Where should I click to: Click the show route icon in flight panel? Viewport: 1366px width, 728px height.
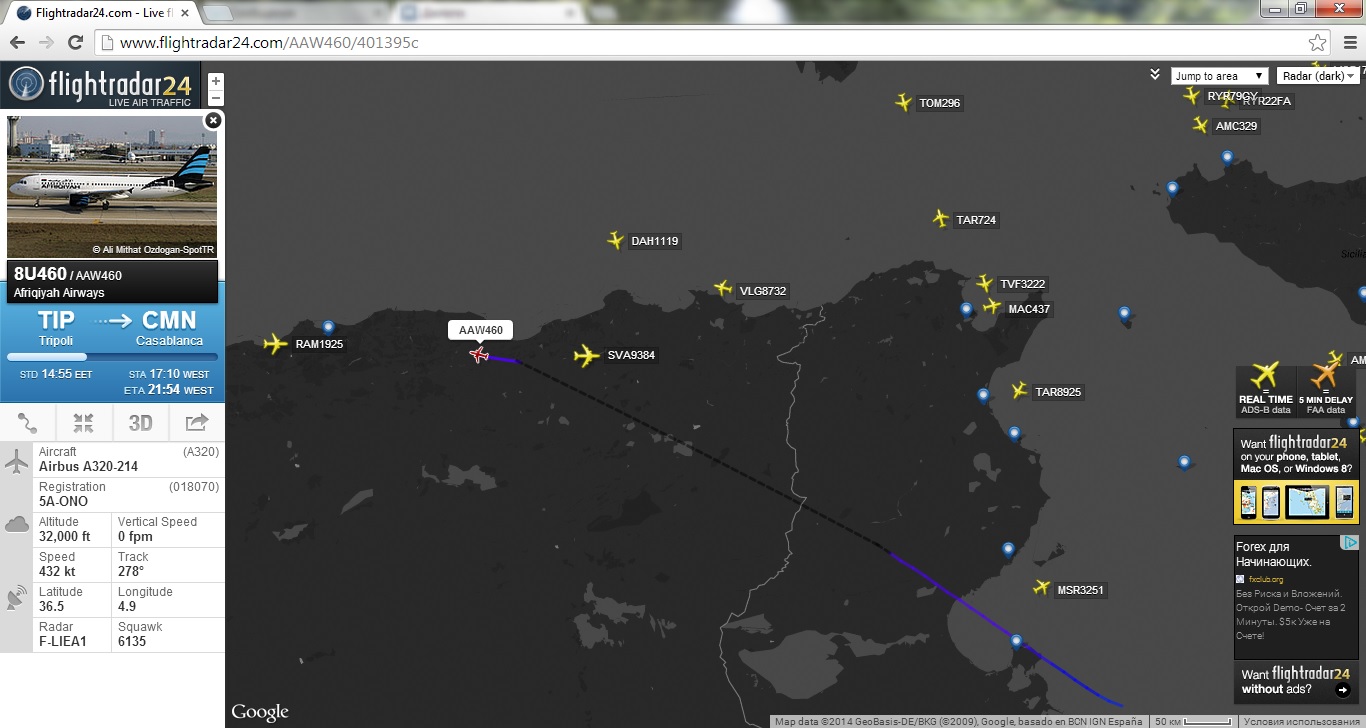(x=28, y=423)
